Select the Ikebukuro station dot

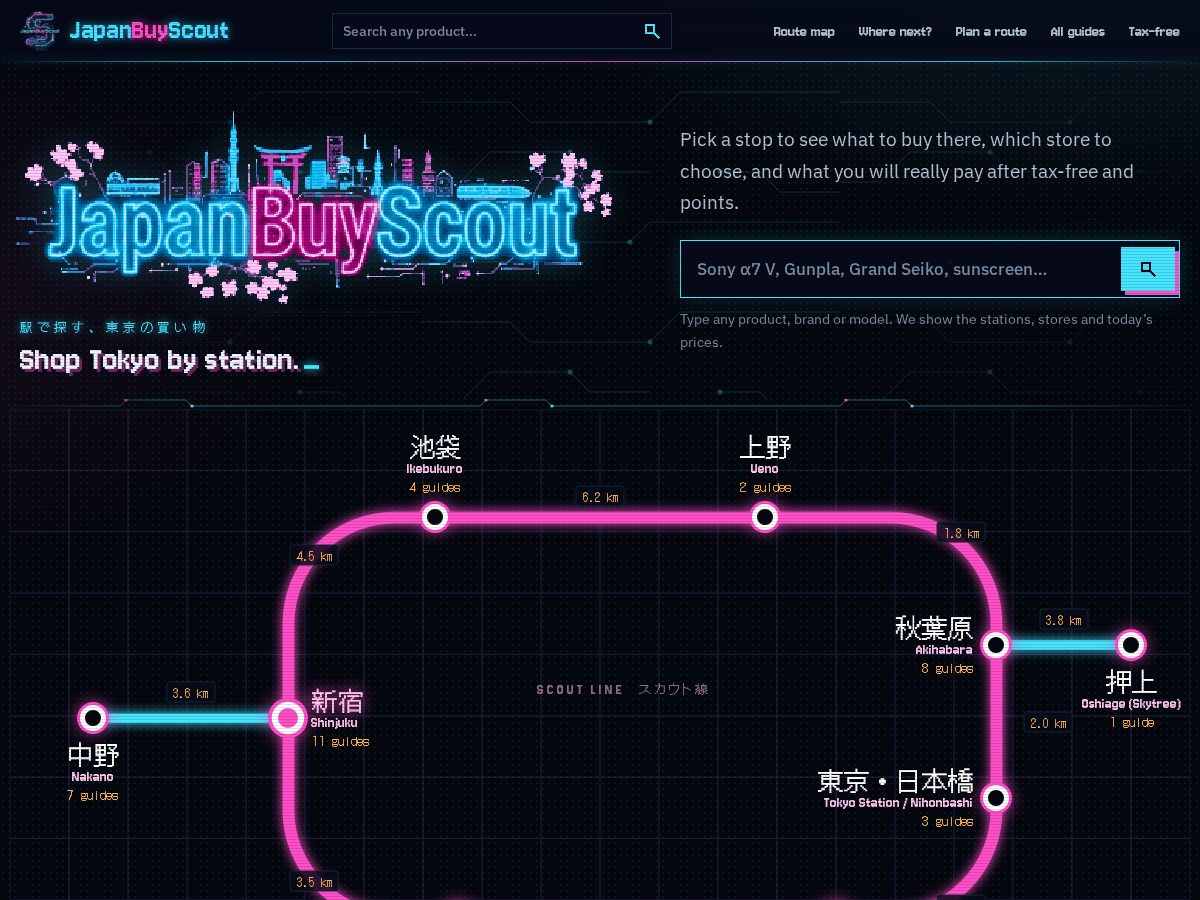[435, 516]
